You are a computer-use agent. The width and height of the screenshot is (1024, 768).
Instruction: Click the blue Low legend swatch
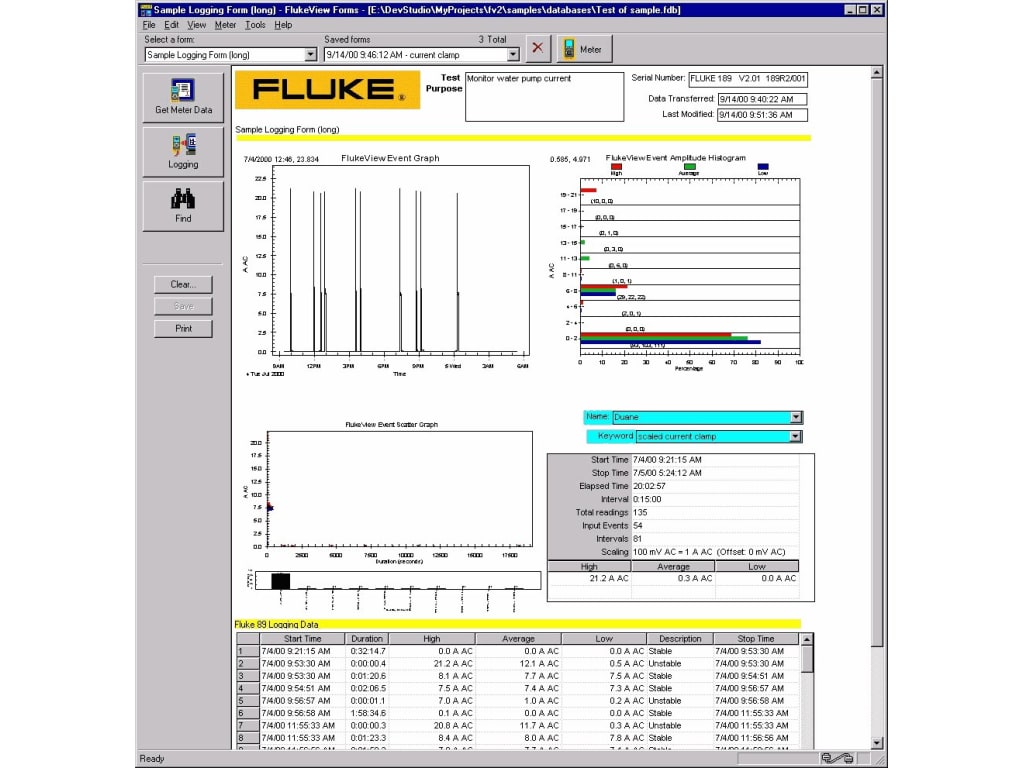click(x=763, y=167)
